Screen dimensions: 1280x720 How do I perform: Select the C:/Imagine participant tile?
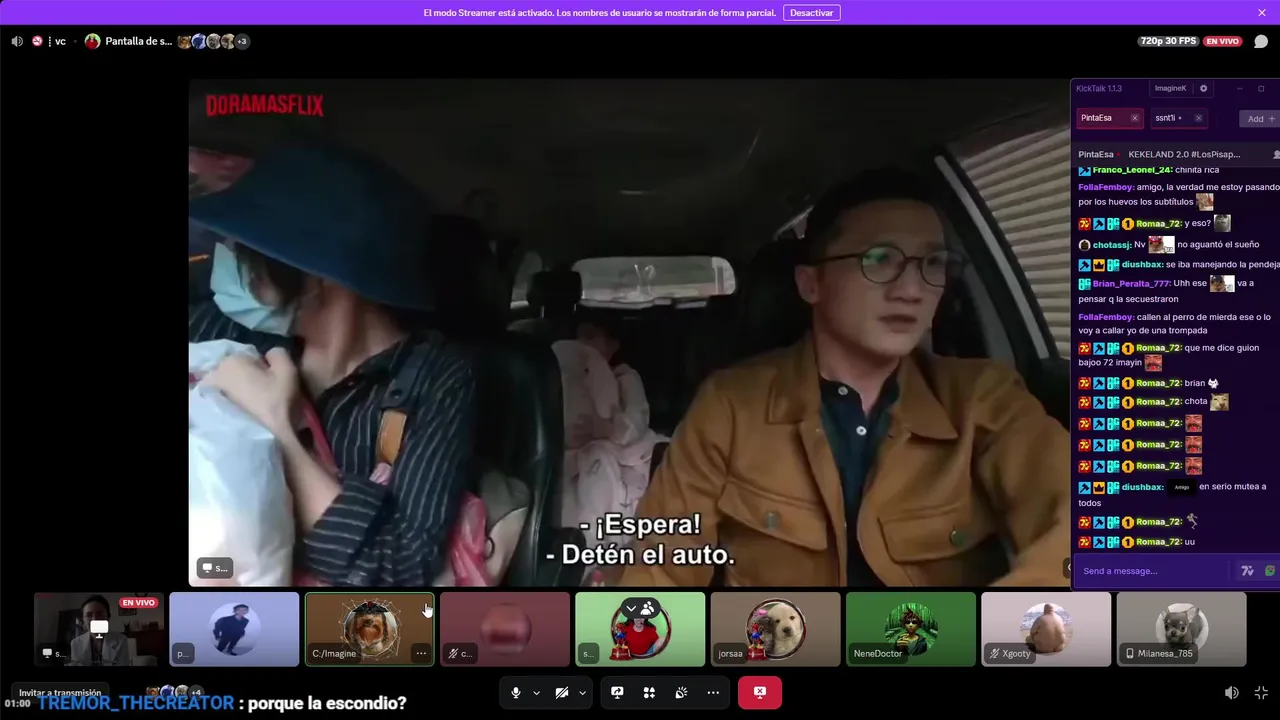(369, 629)
